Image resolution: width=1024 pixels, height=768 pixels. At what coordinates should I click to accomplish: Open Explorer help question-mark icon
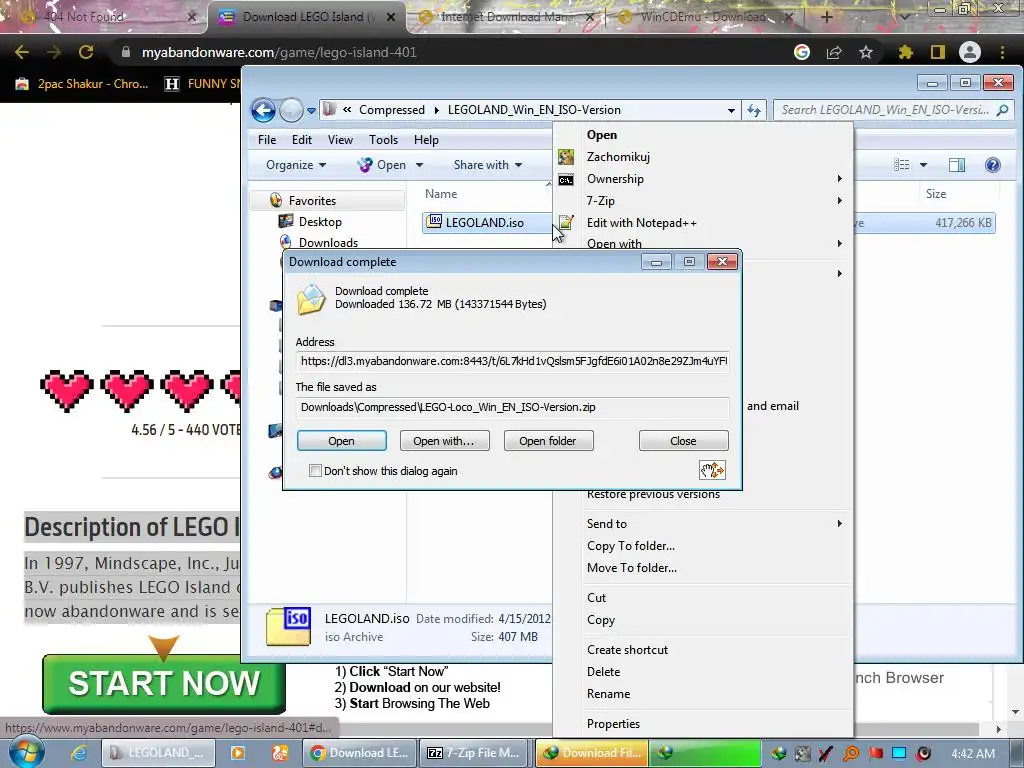coord(993,165)
